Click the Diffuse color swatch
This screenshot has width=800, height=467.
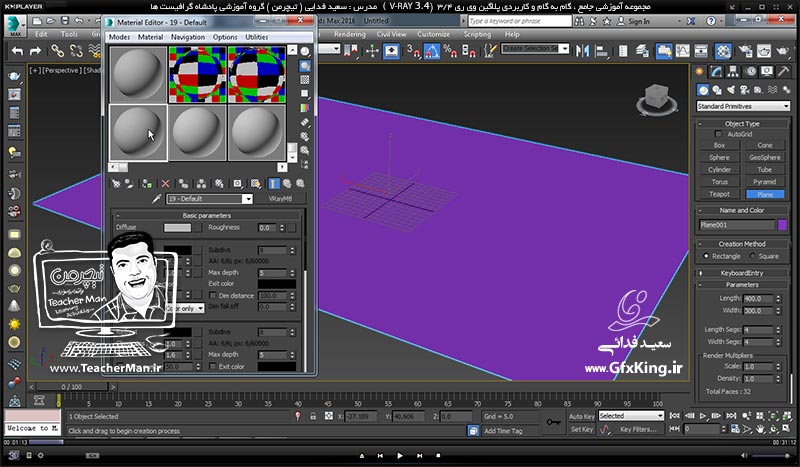coord(177,228)
